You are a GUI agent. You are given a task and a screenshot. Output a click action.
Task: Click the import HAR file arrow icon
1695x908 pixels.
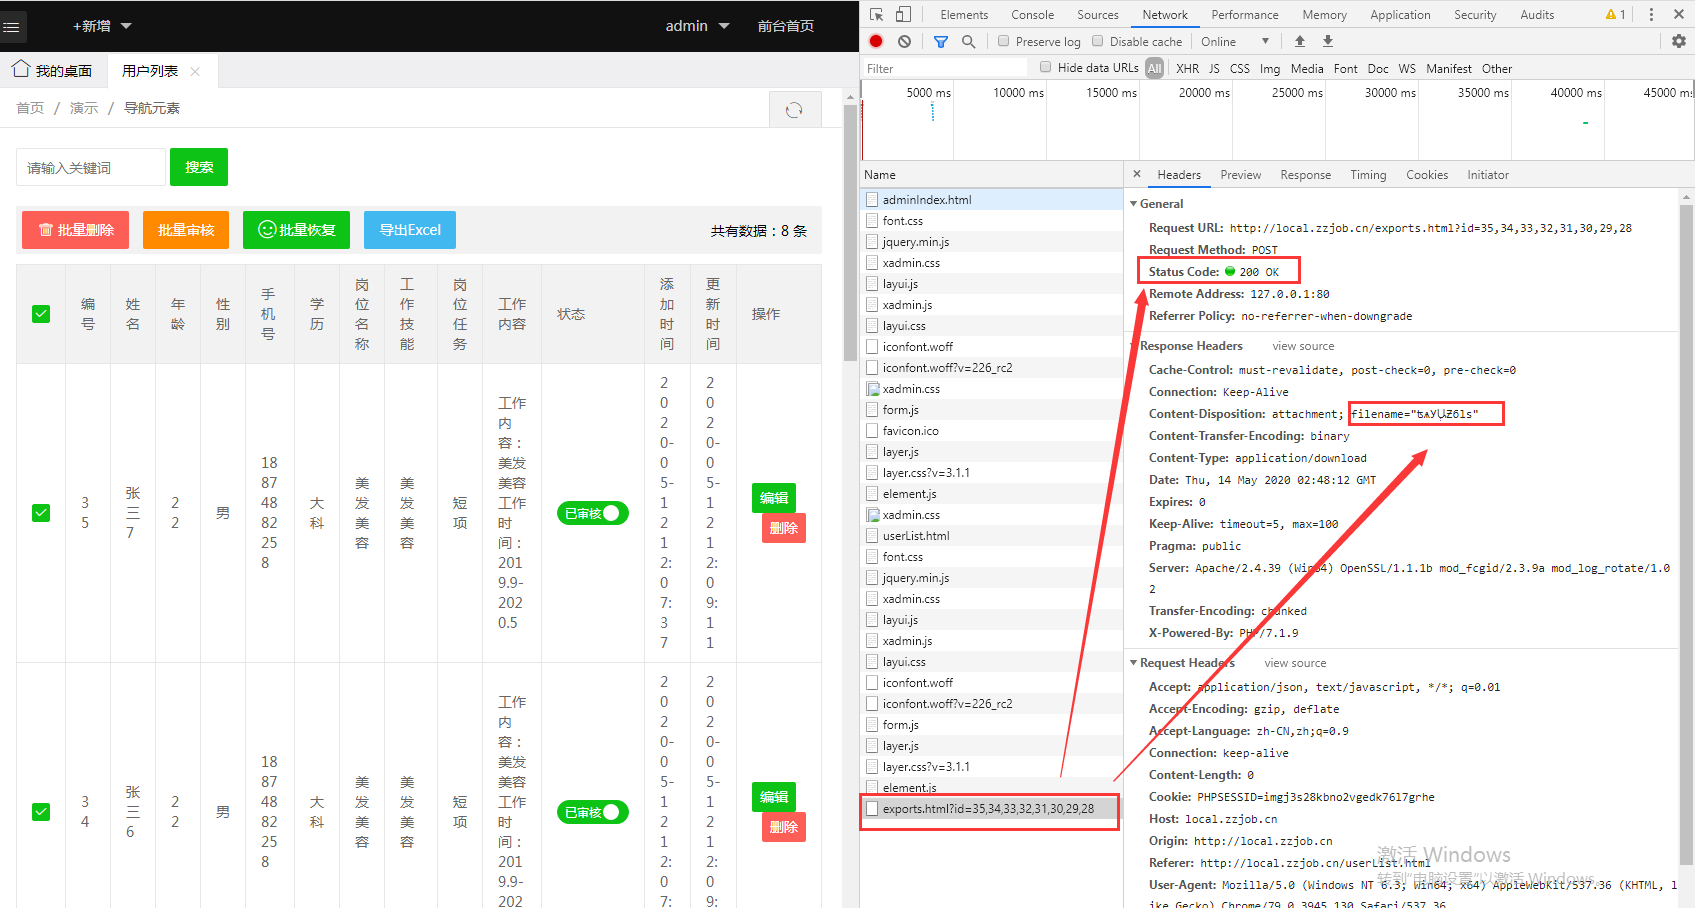(1298, 41)
